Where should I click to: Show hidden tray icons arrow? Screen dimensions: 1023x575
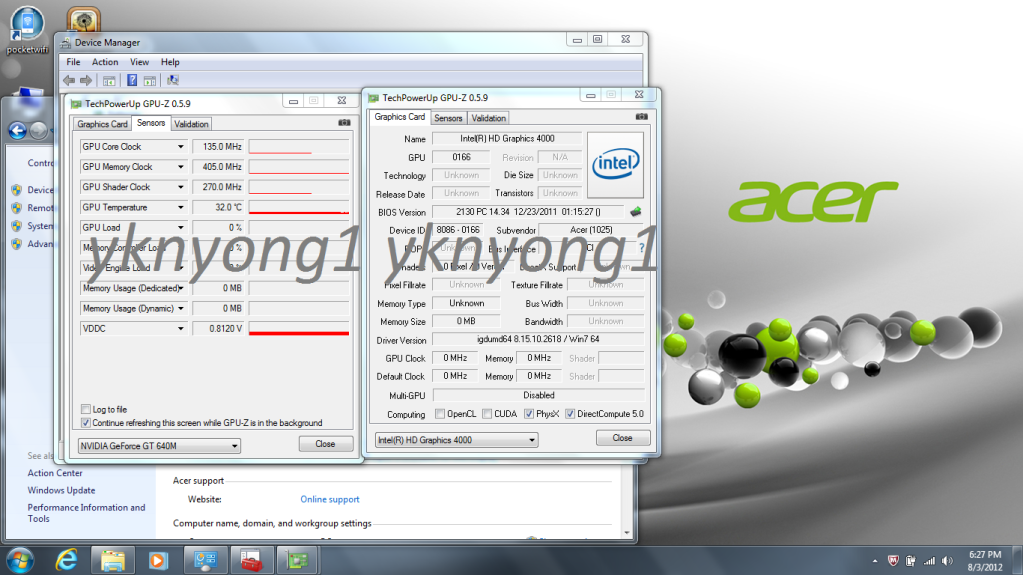(x=875, y=561)
